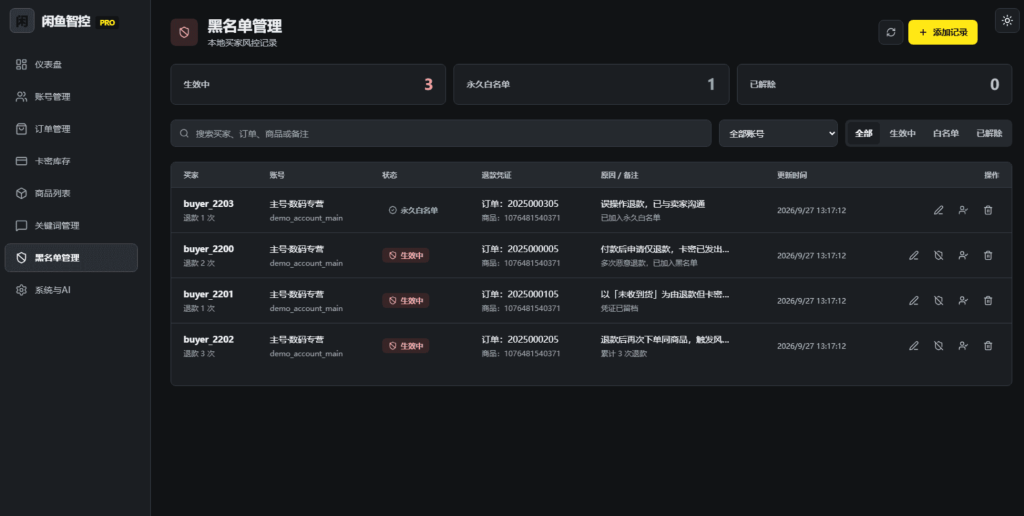Click the reason text 误操作退款,已与卖家沟通
This screenshot has height=516, width=1024.
652,204
